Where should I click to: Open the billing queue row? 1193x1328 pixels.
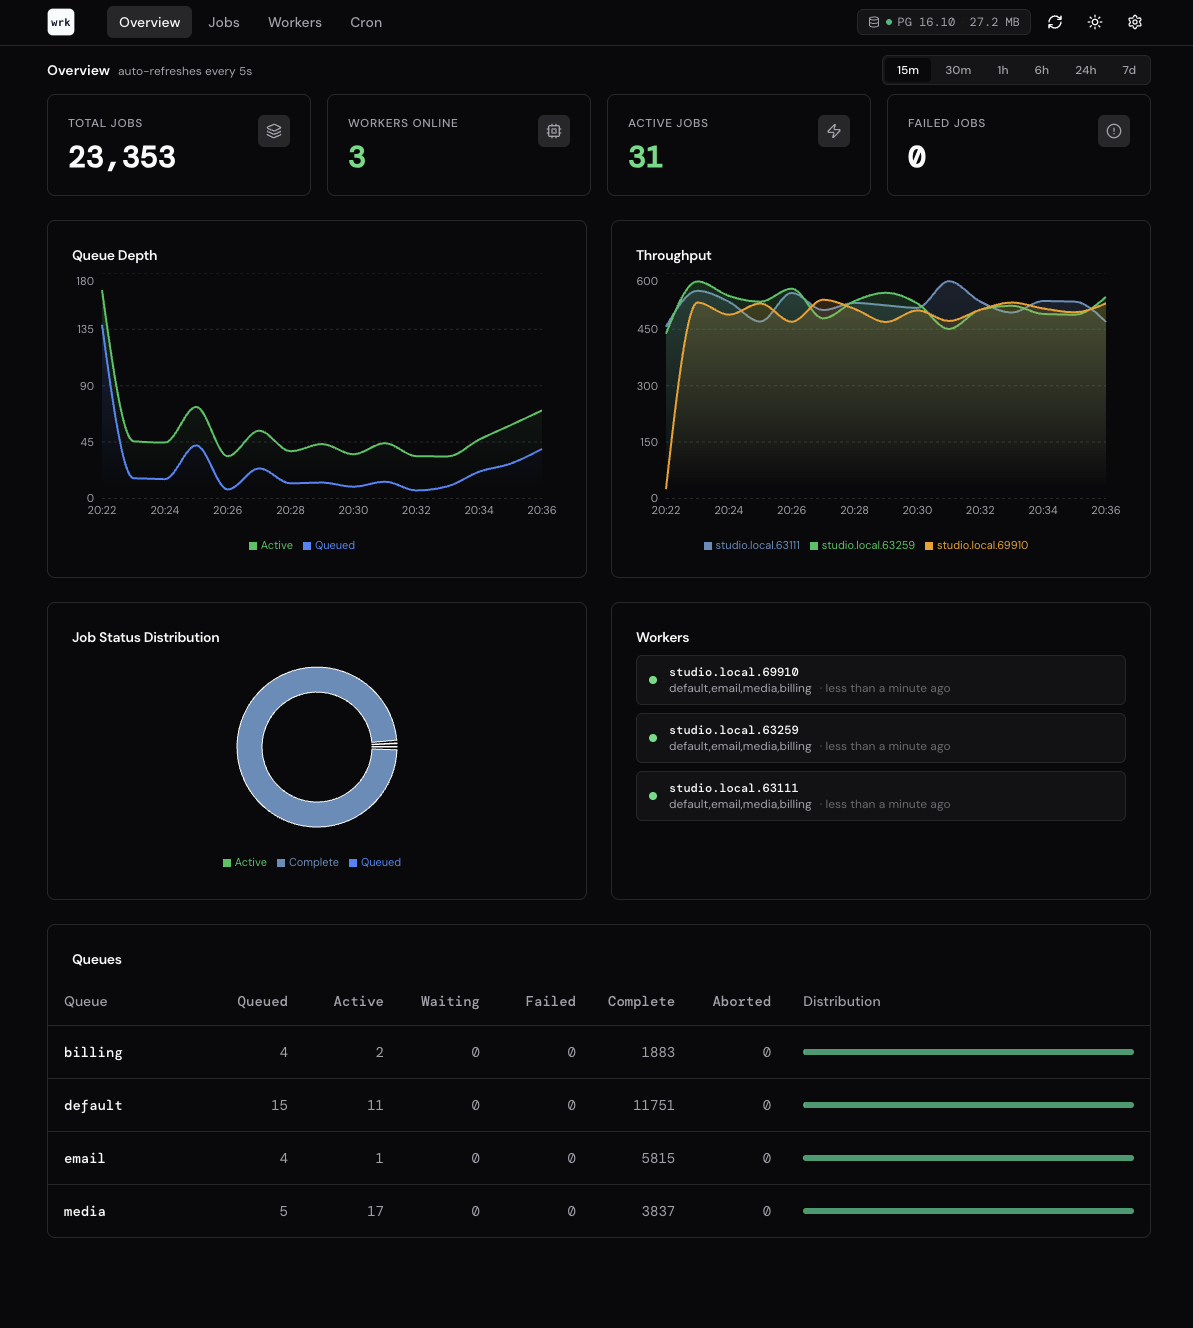pos(93,1052)
